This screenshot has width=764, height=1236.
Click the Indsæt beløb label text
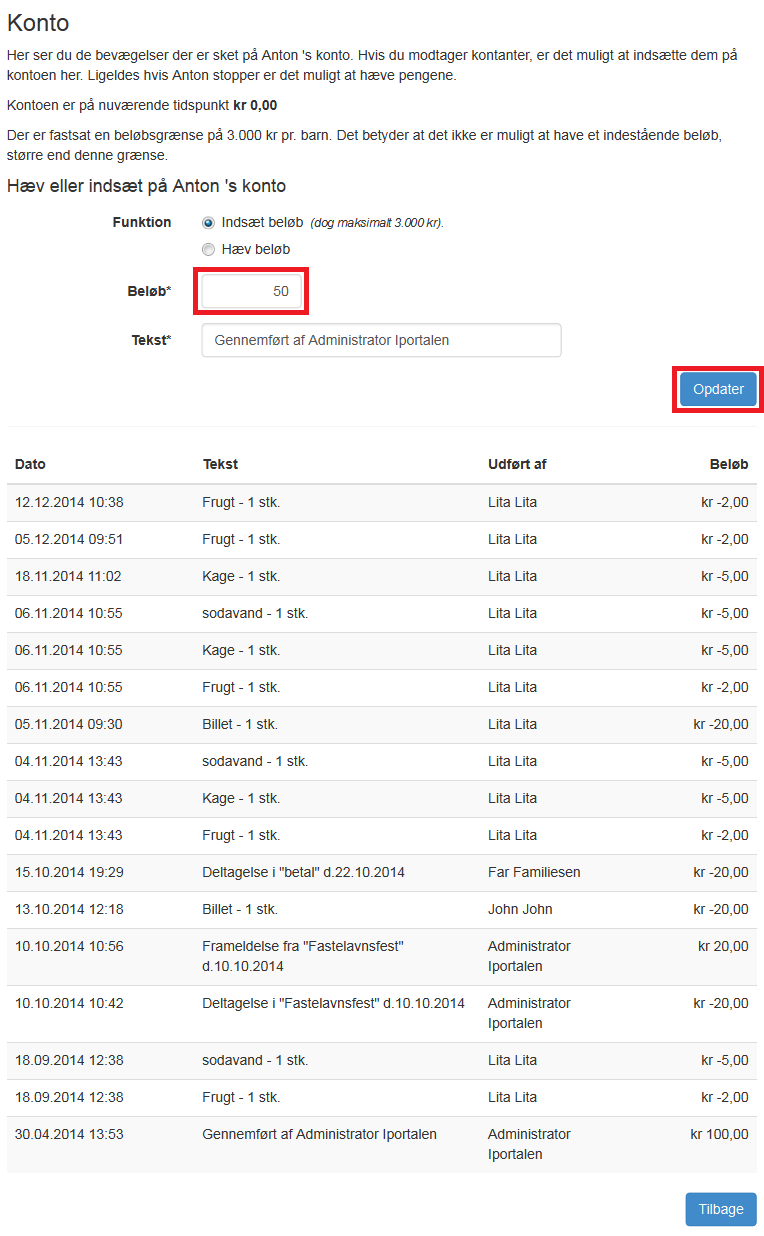pyautogui.click(x=262, y=223)
